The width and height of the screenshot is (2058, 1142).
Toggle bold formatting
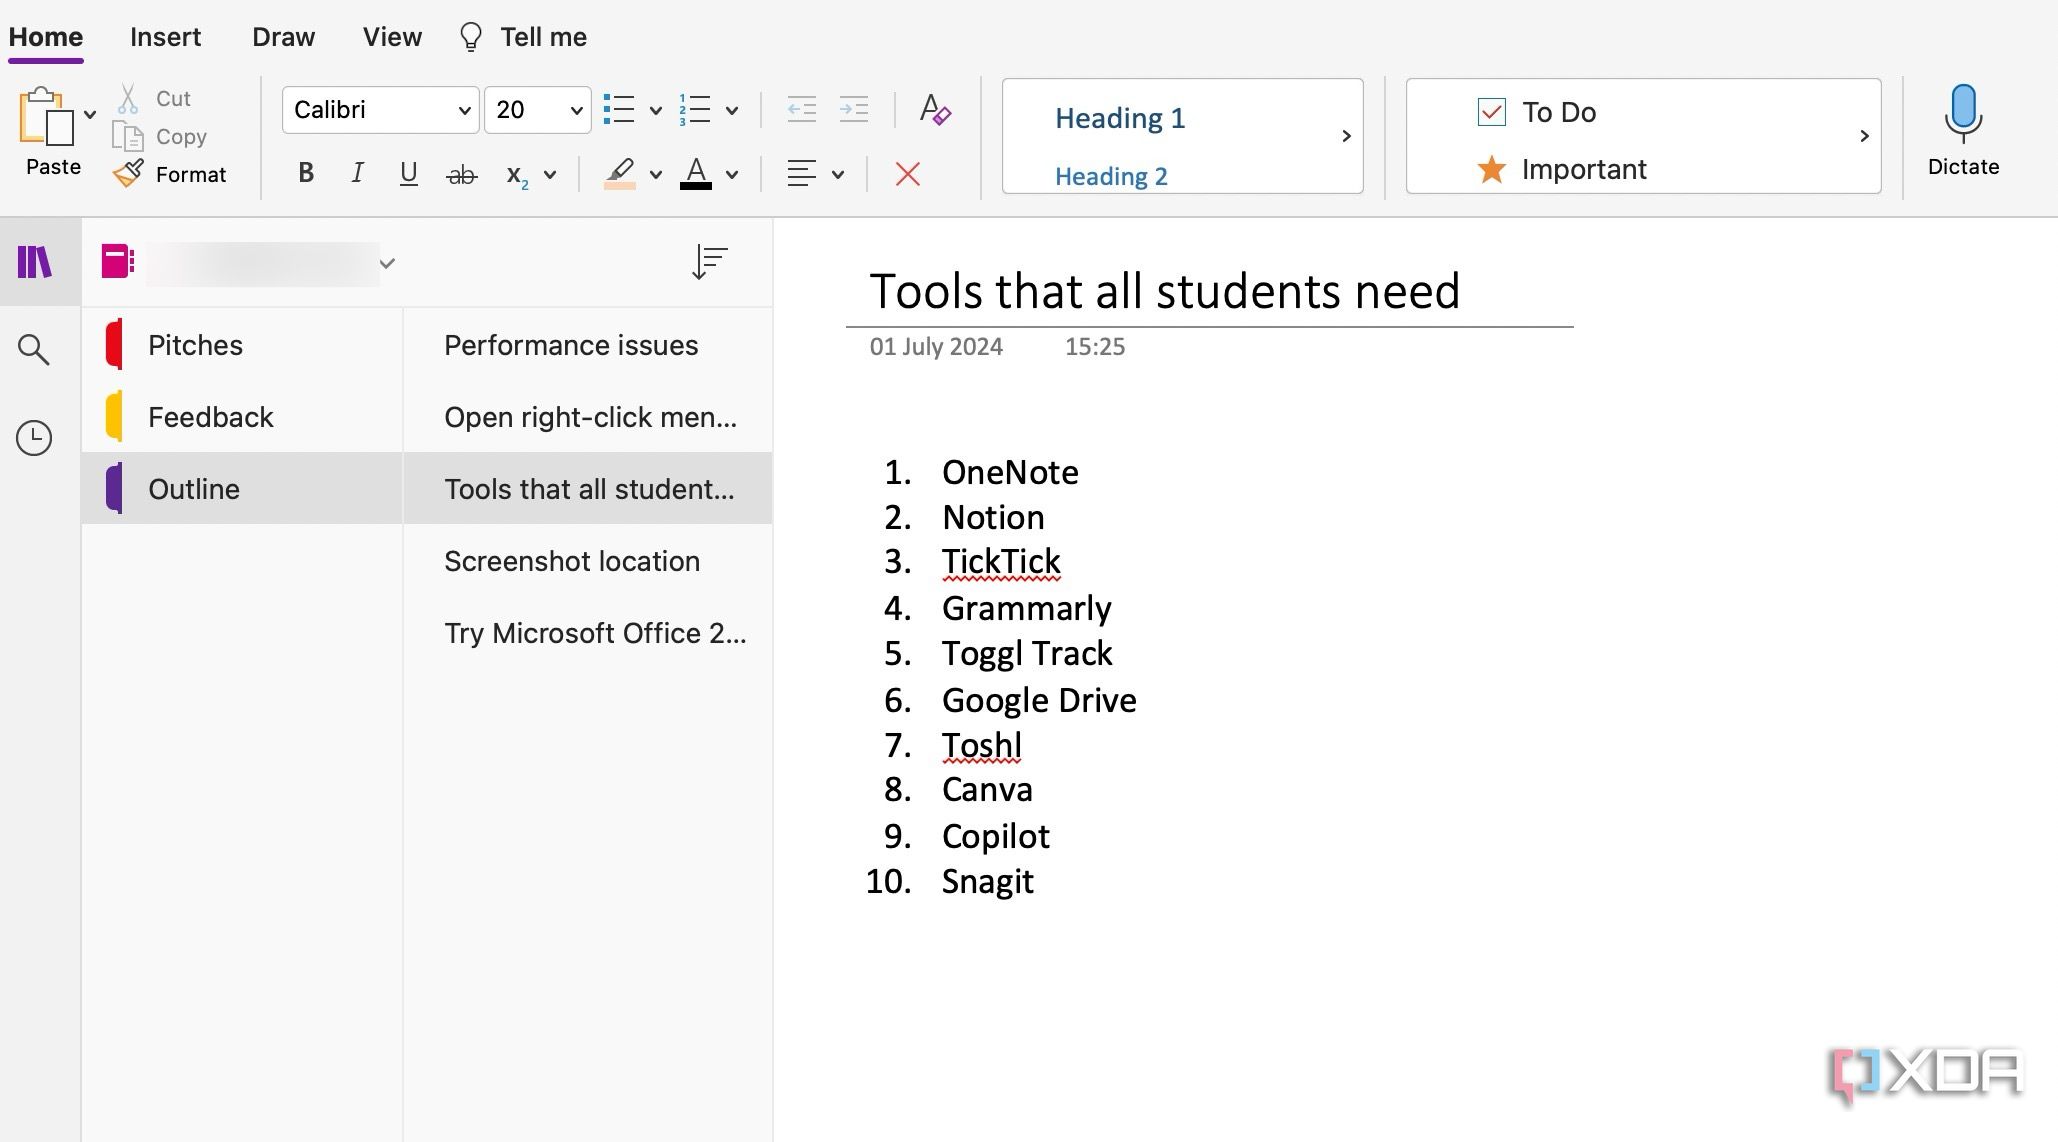305,173
